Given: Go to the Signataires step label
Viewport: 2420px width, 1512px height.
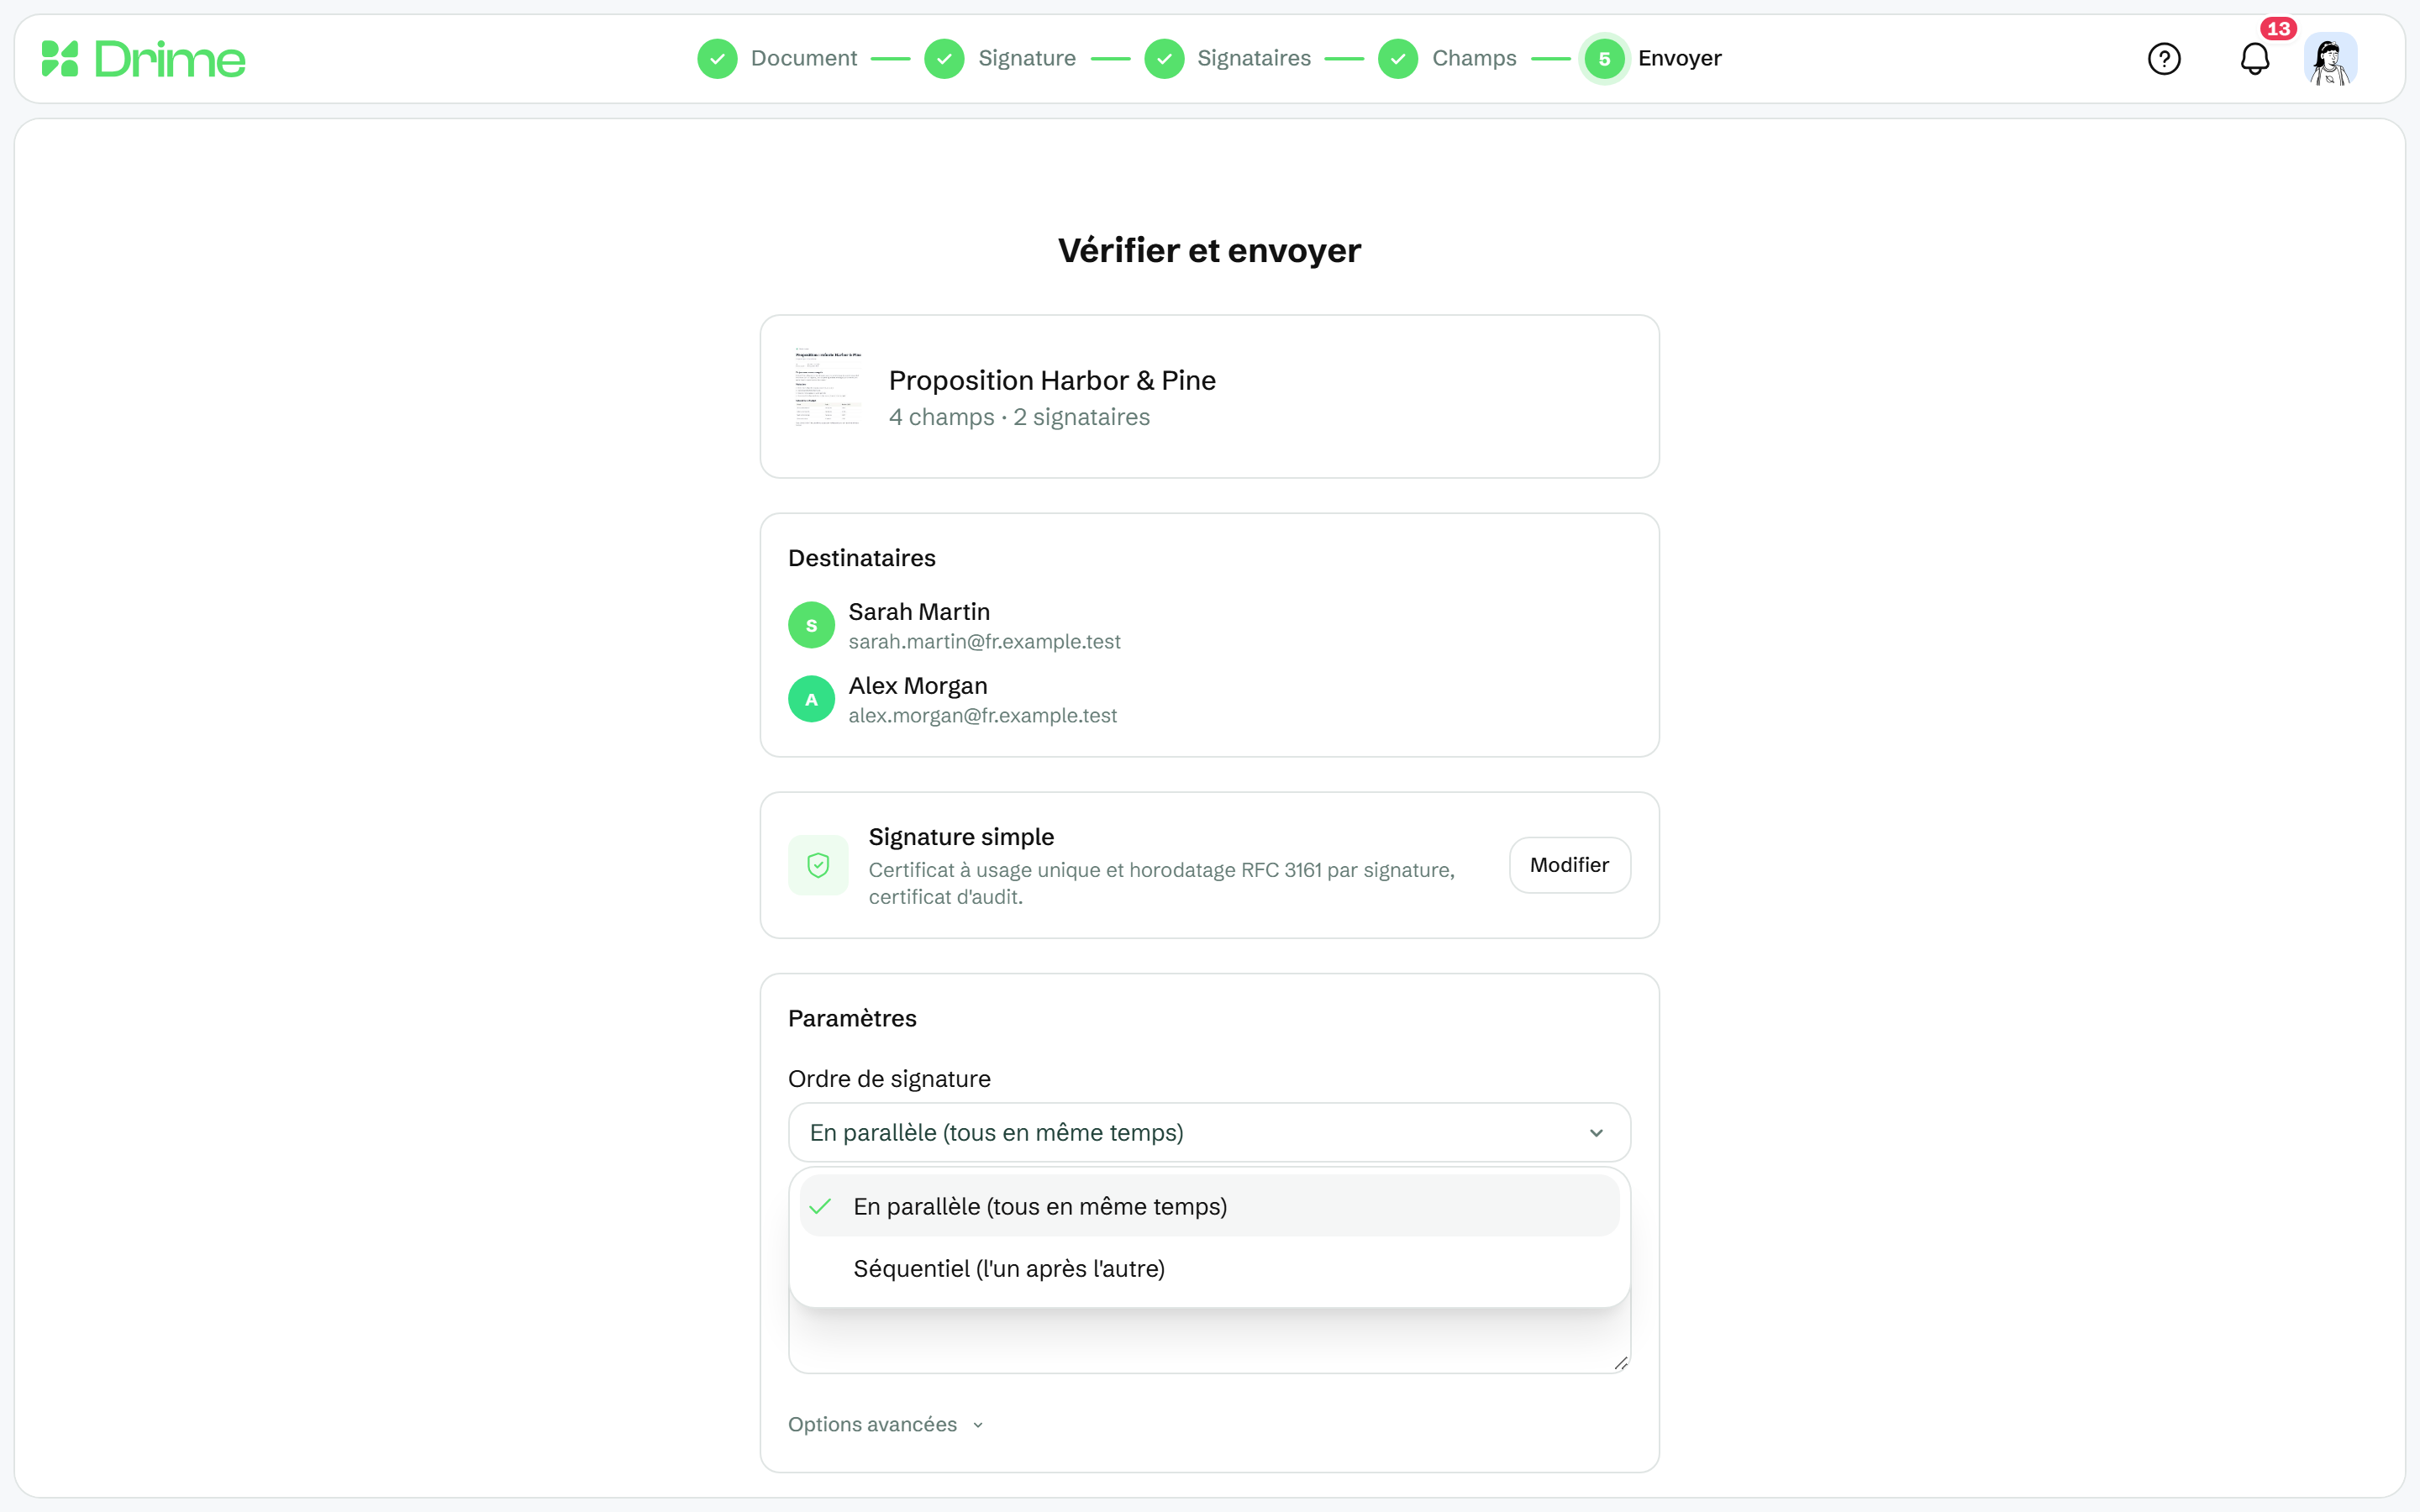Looking at the screenshot, I should (x=1254, y=58).
